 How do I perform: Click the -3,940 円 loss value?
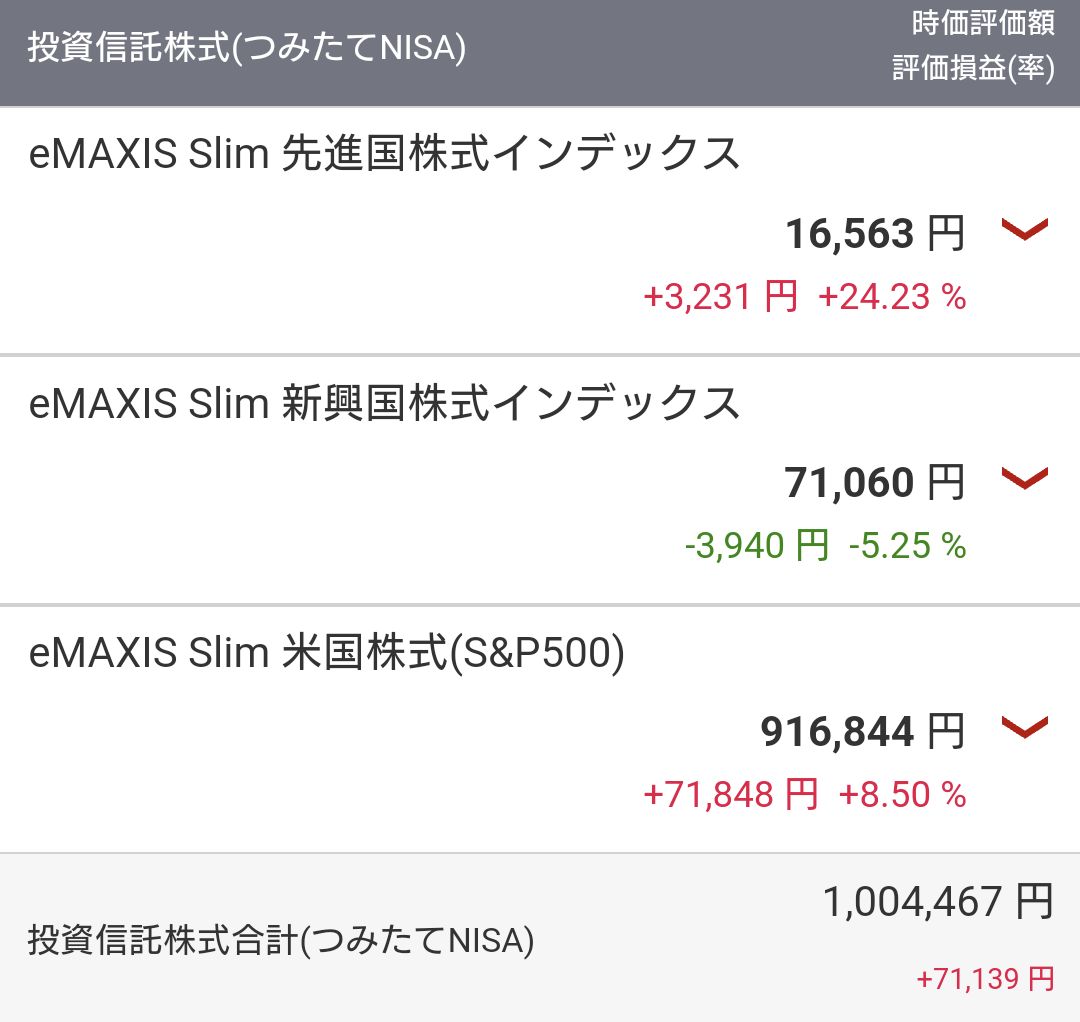(x=756, y=545)
